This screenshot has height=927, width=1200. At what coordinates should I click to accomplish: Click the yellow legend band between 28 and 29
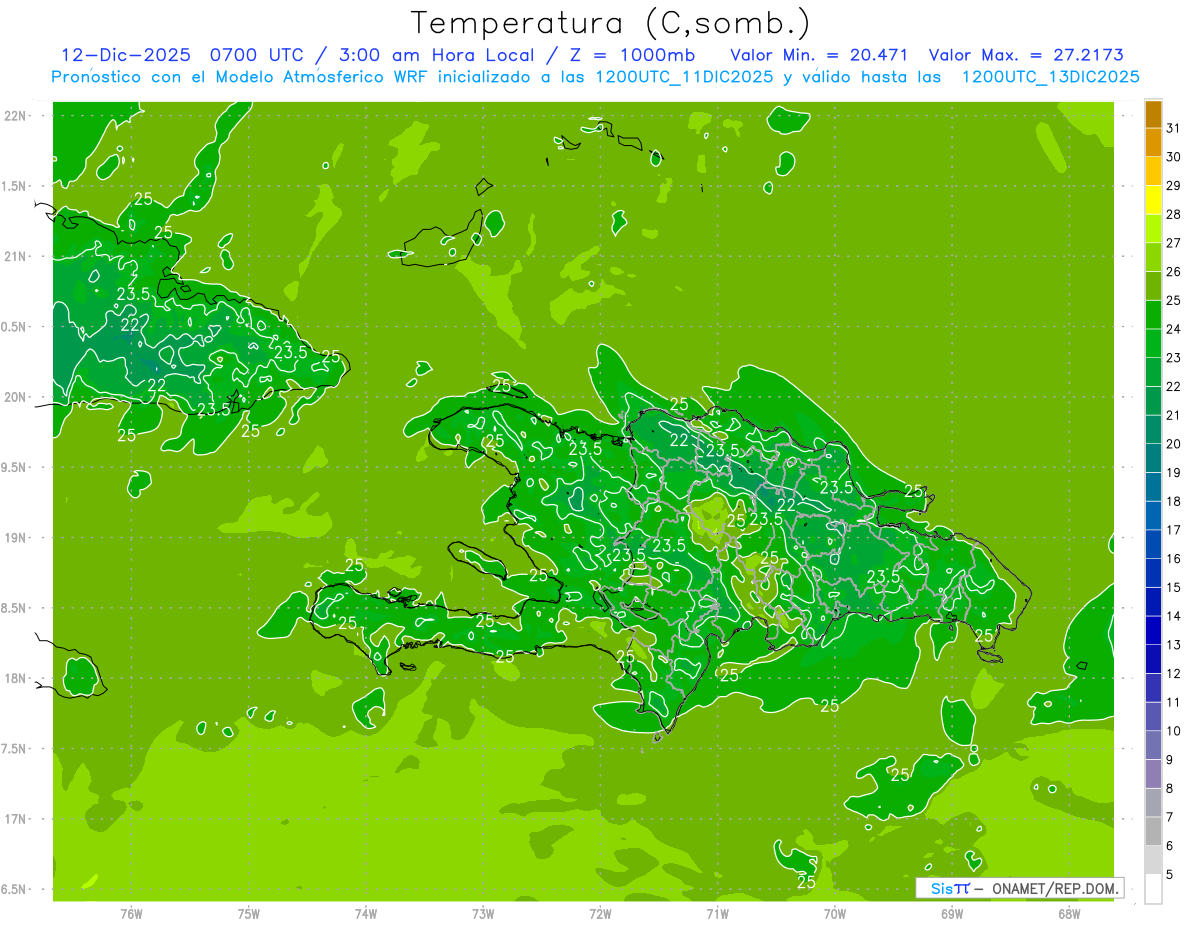point(1153,200)
